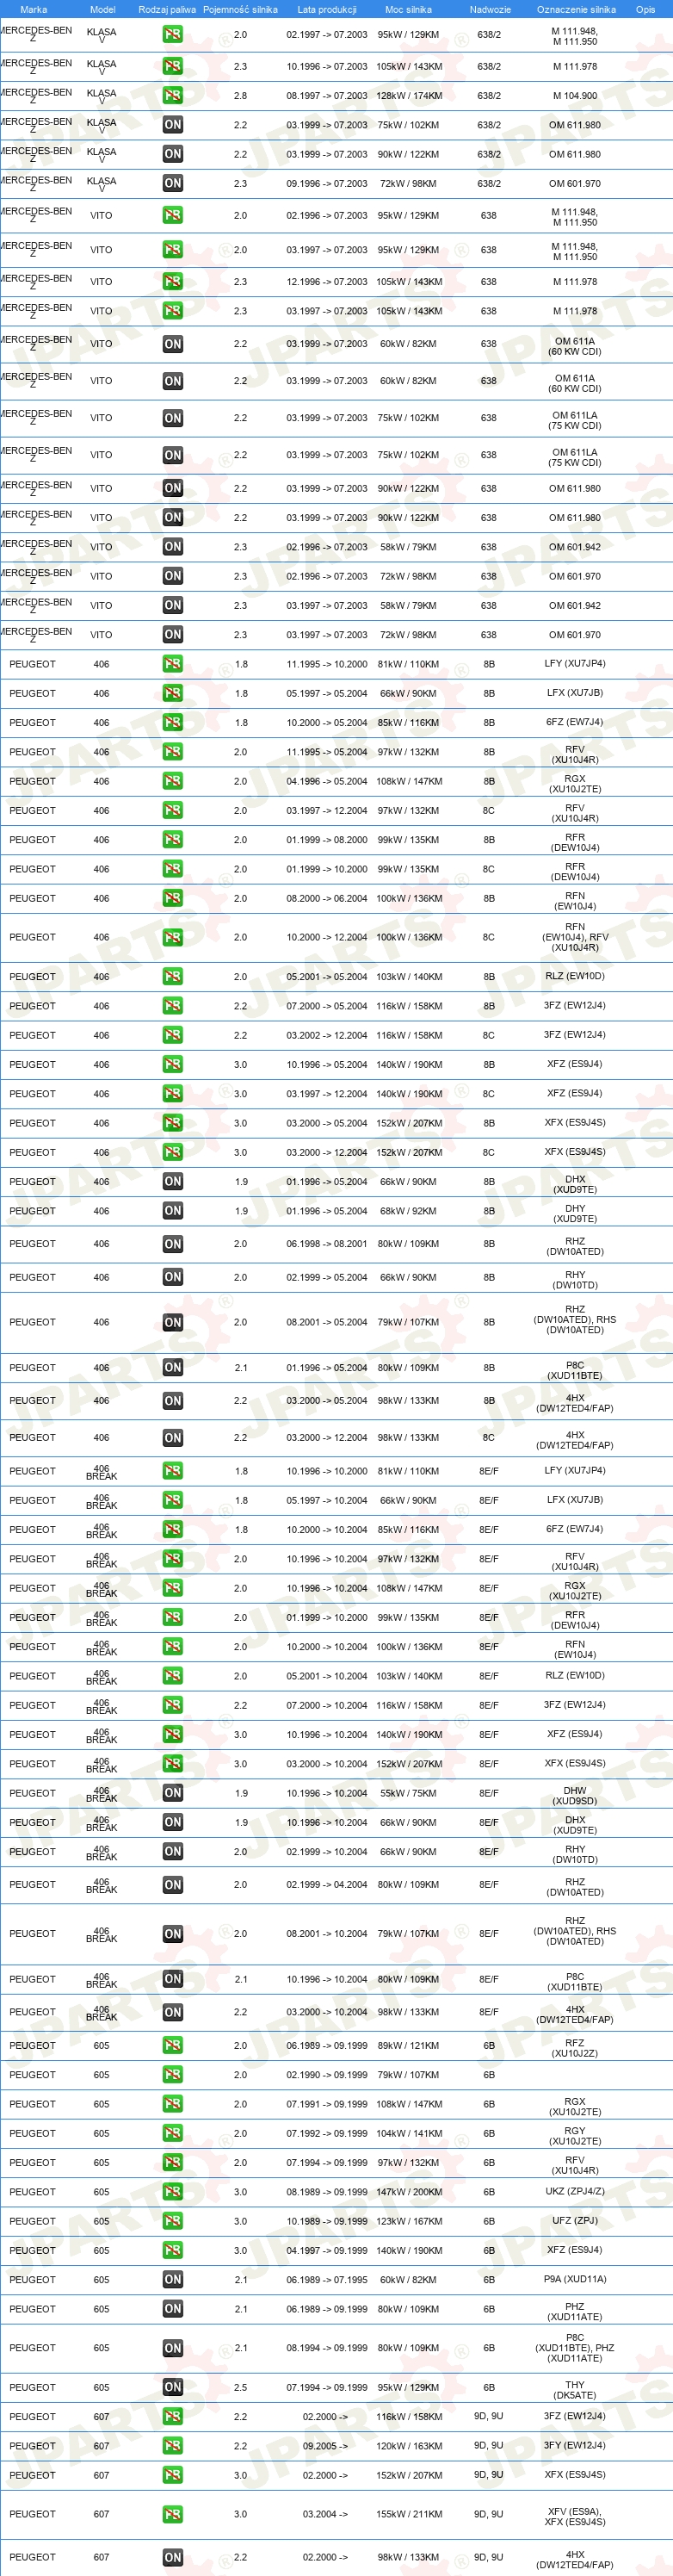Click the Moc silnika column header
The height and width of the screenshot is (2576, 673).
coord(408,9)
